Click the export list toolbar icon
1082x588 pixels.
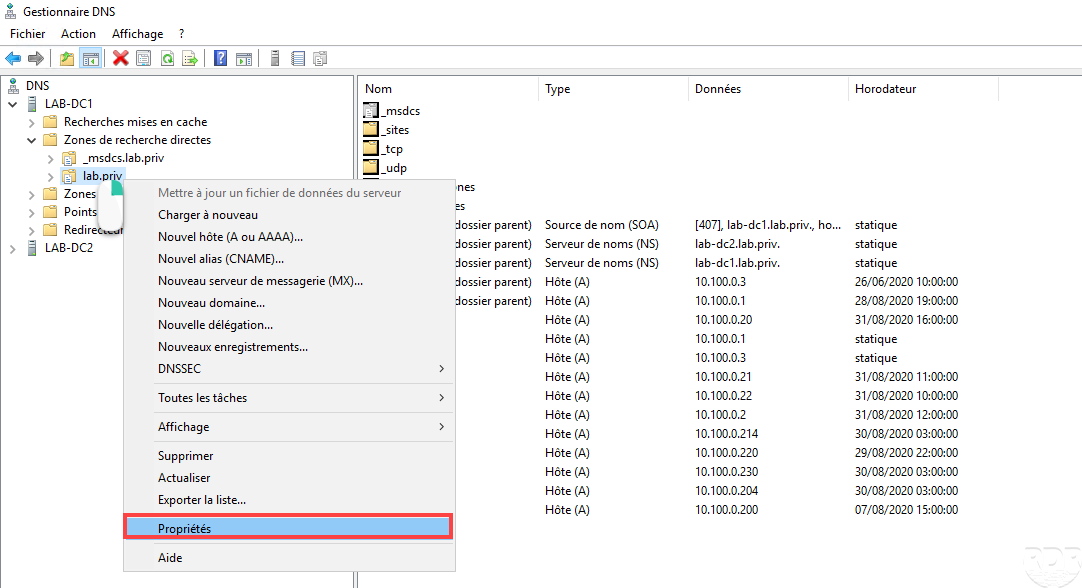189,59
